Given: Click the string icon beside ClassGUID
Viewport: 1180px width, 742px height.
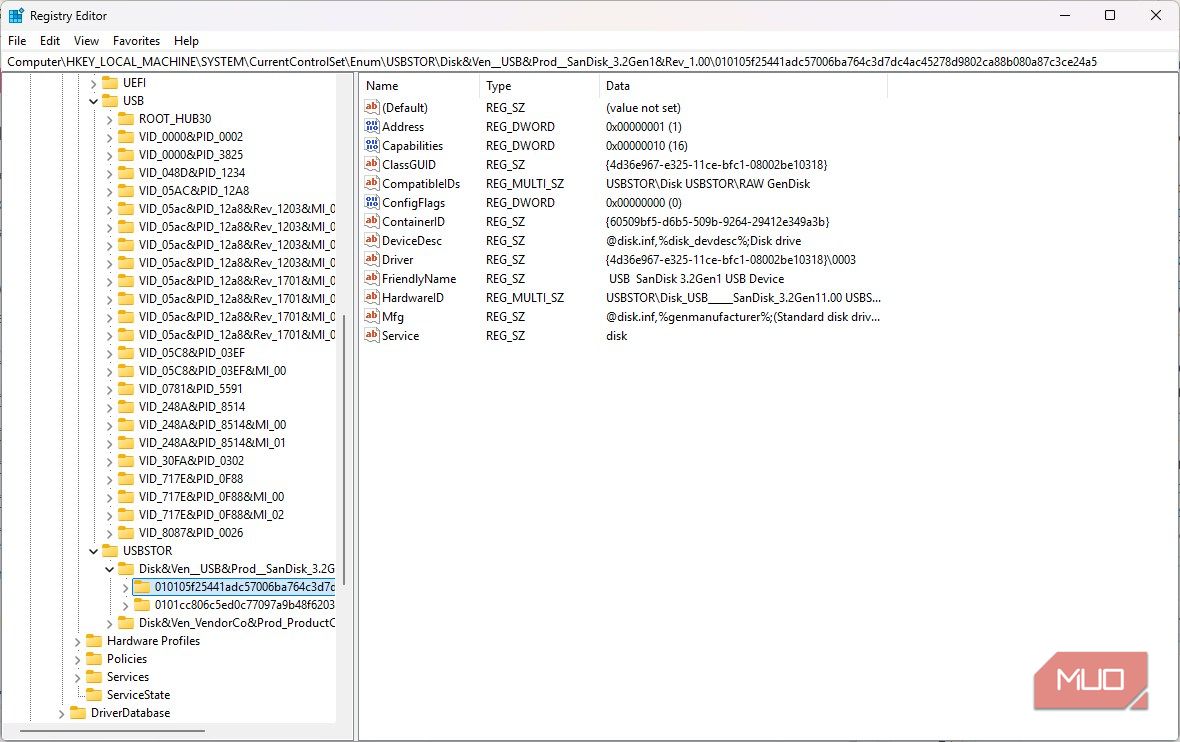Looking at the screenshot, I should [371, 164].
